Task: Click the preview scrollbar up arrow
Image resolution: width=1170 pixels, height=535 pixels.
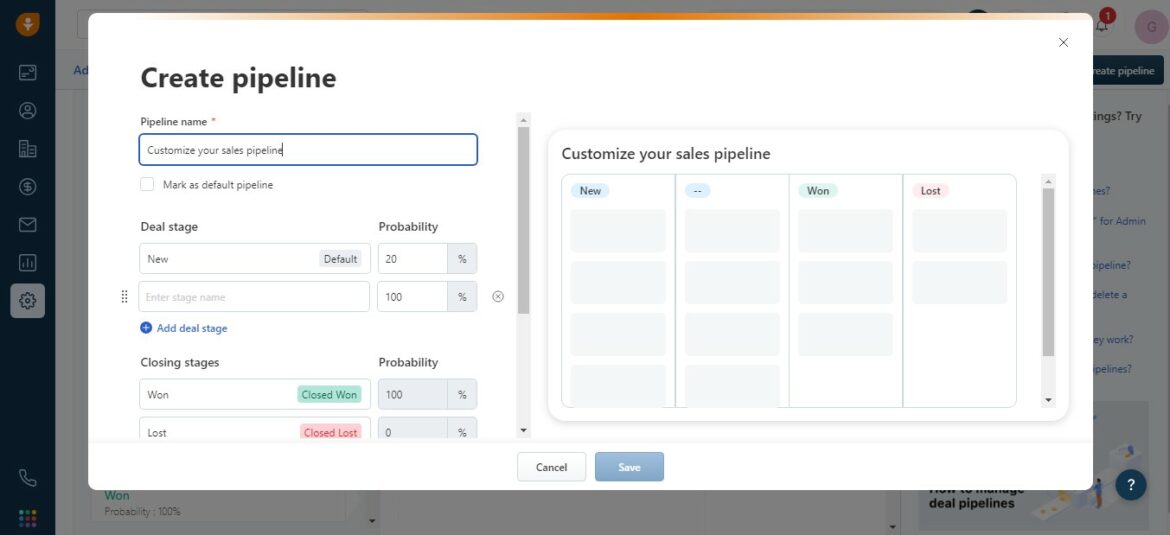Action: pos(1048,181)
